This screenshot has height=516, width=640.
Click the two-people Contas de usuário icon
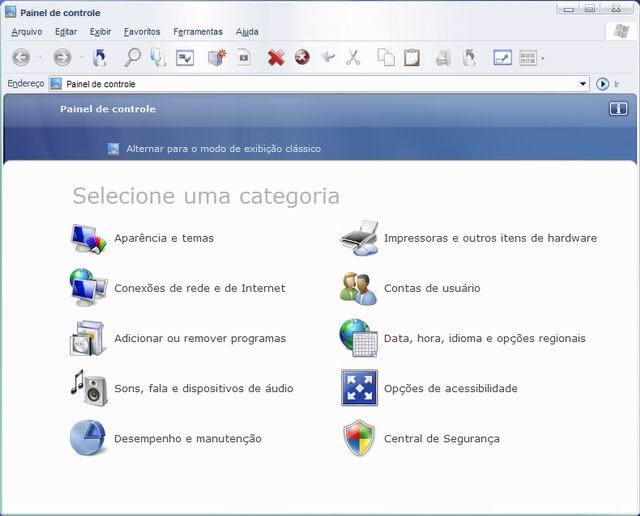(x=358, y=288)
